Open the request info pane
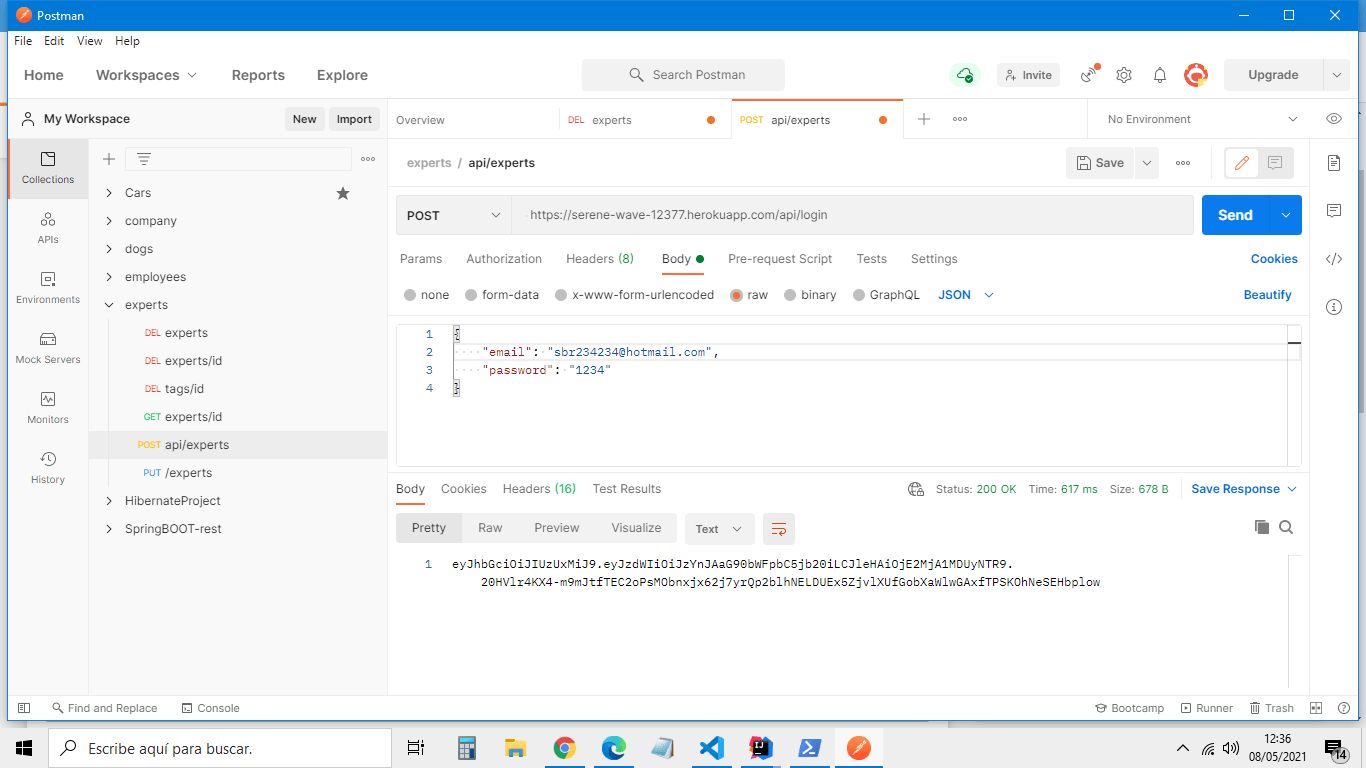Screen dimensions: 1366x768 [x=1334, y=307]
